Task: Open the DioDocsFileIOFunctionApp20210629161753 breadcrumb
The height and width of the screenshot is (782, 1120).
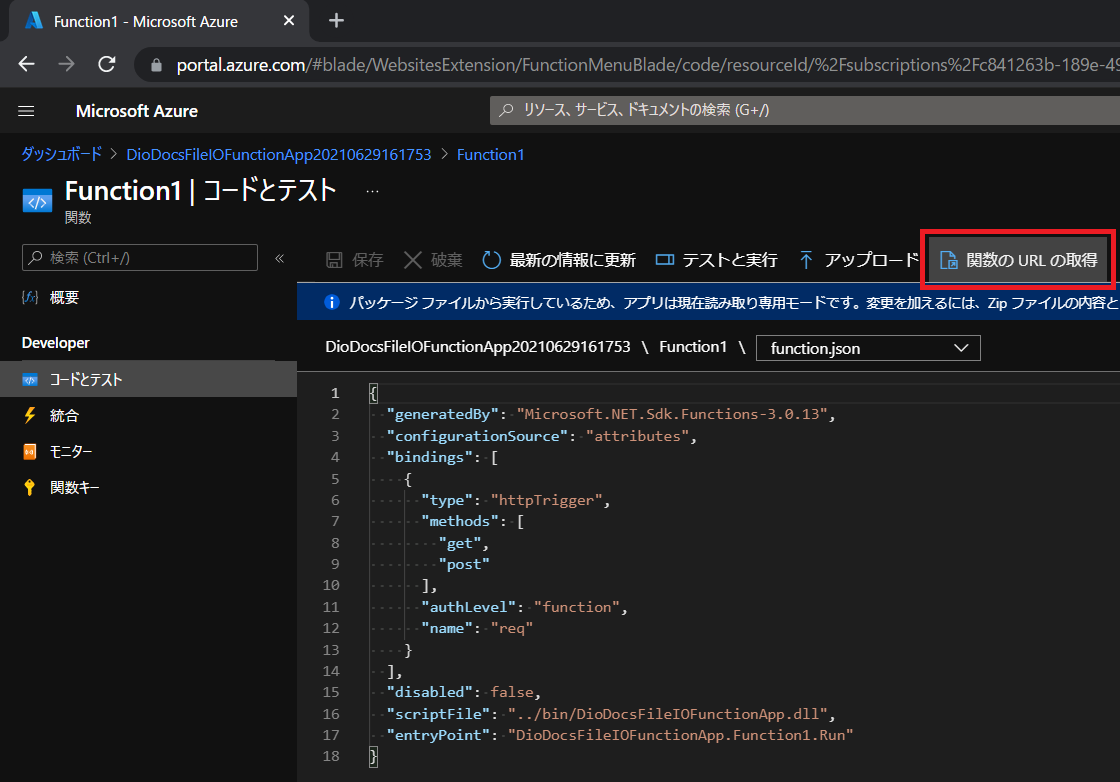Action: tap(279, 154)
